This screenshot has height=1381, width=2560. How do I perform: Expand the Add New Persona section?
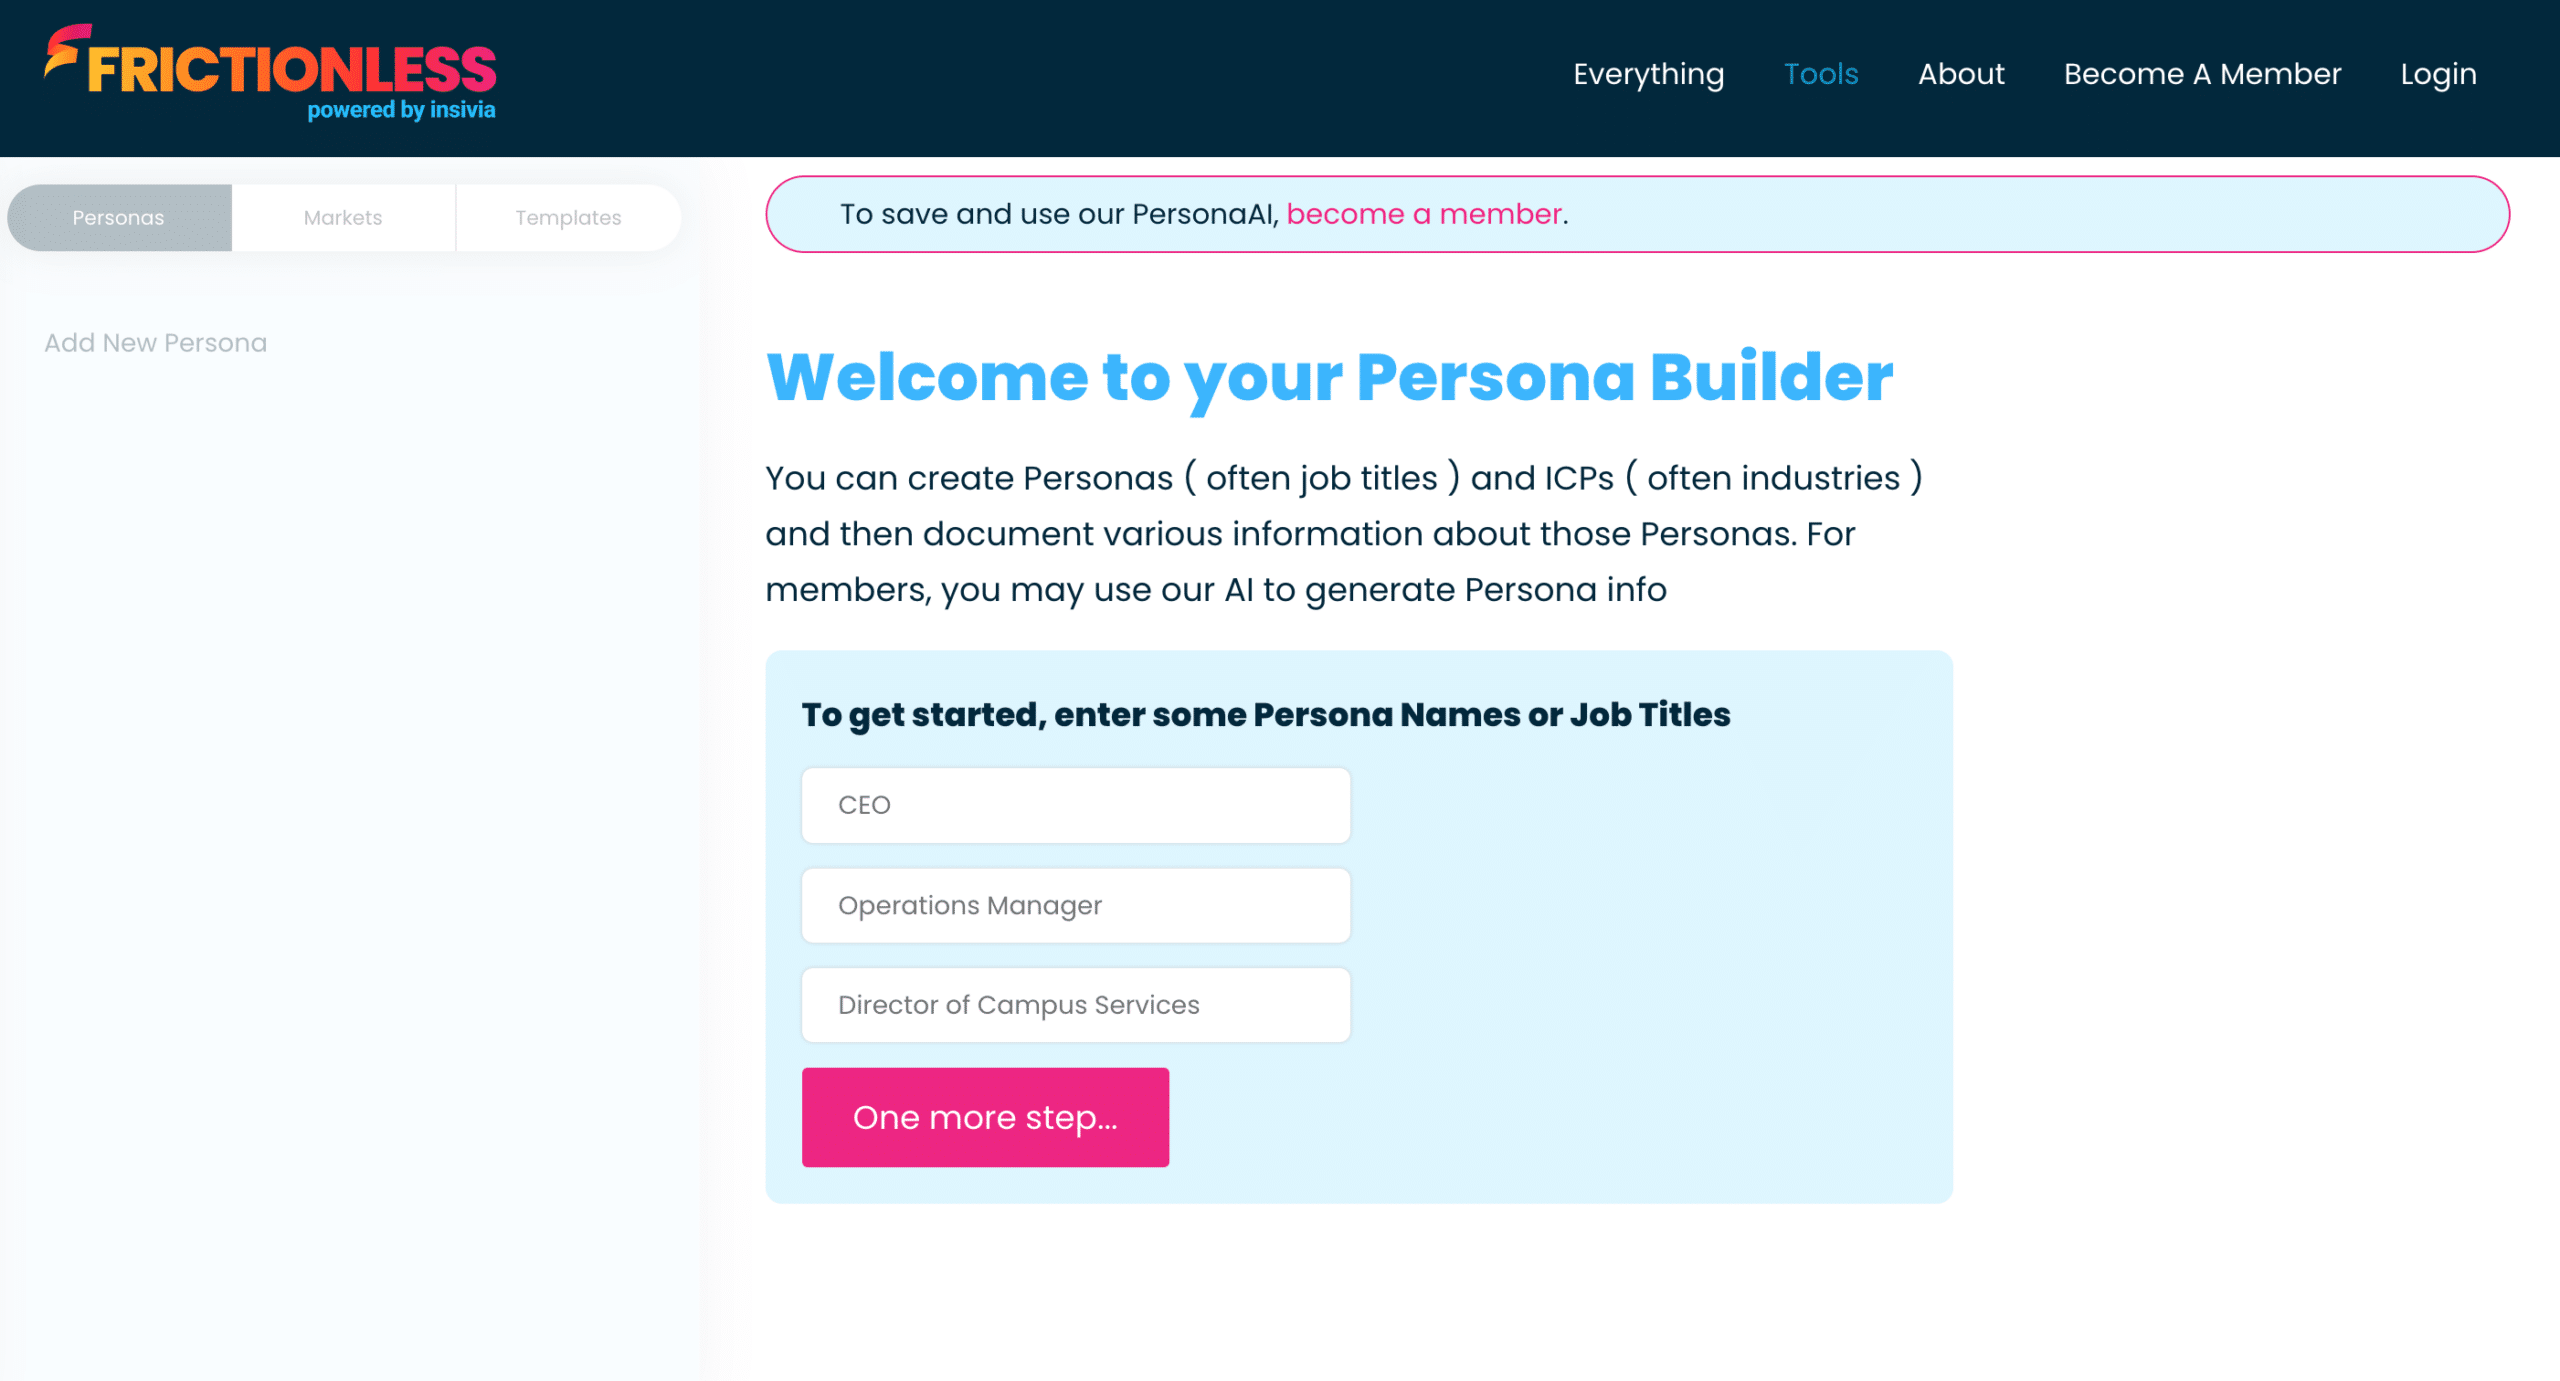156,342
